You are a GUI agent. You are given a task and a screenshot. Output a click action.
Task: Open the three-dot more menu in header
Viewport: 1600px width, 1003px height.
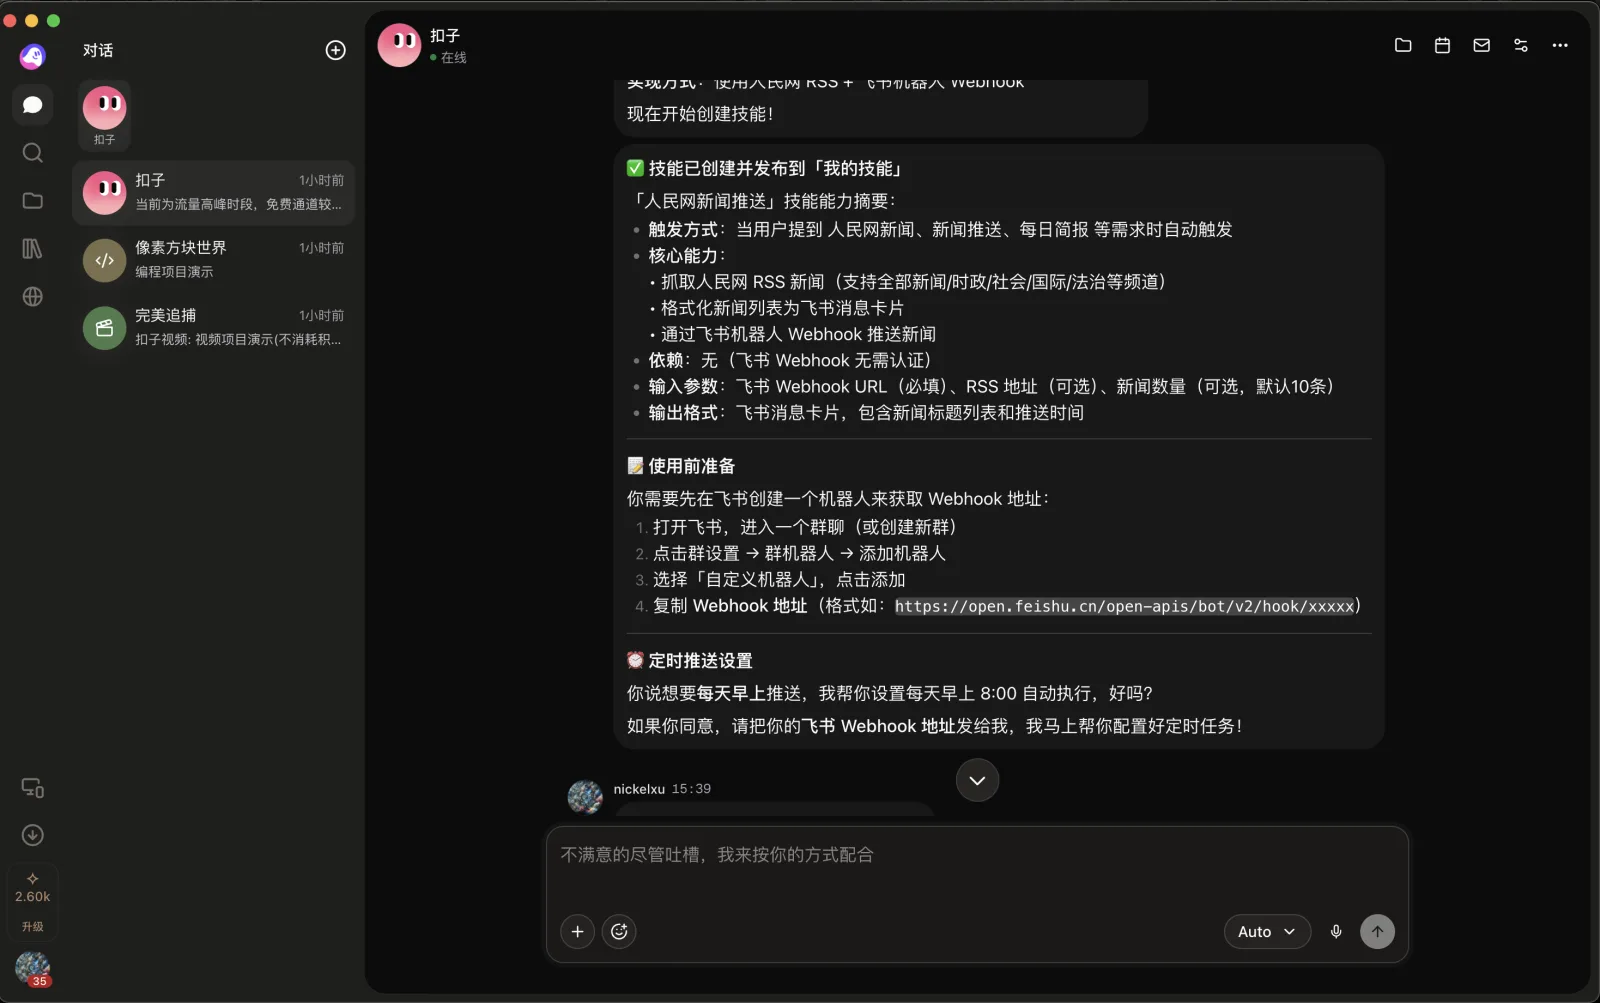pos(1560,45)
